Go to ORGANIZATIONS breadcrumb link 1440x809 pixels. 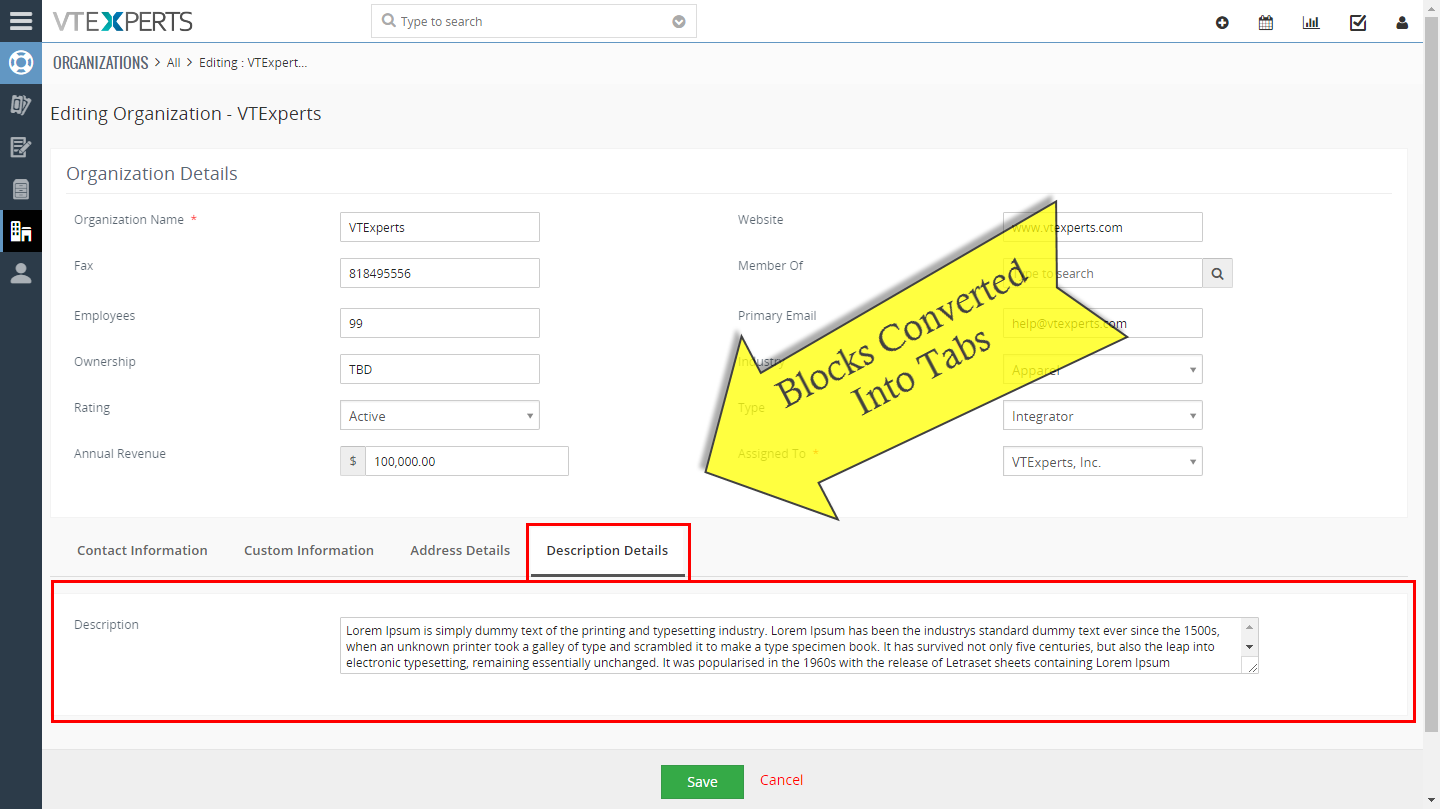coord(100,62)
